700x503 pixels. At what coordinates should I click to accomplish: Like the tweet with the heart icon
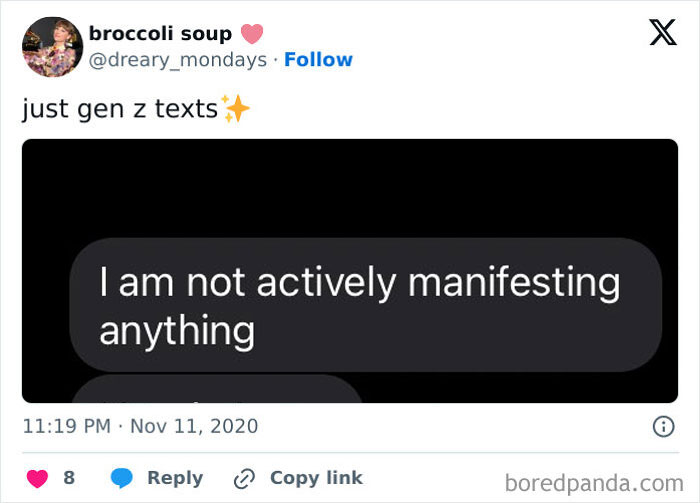37,478
